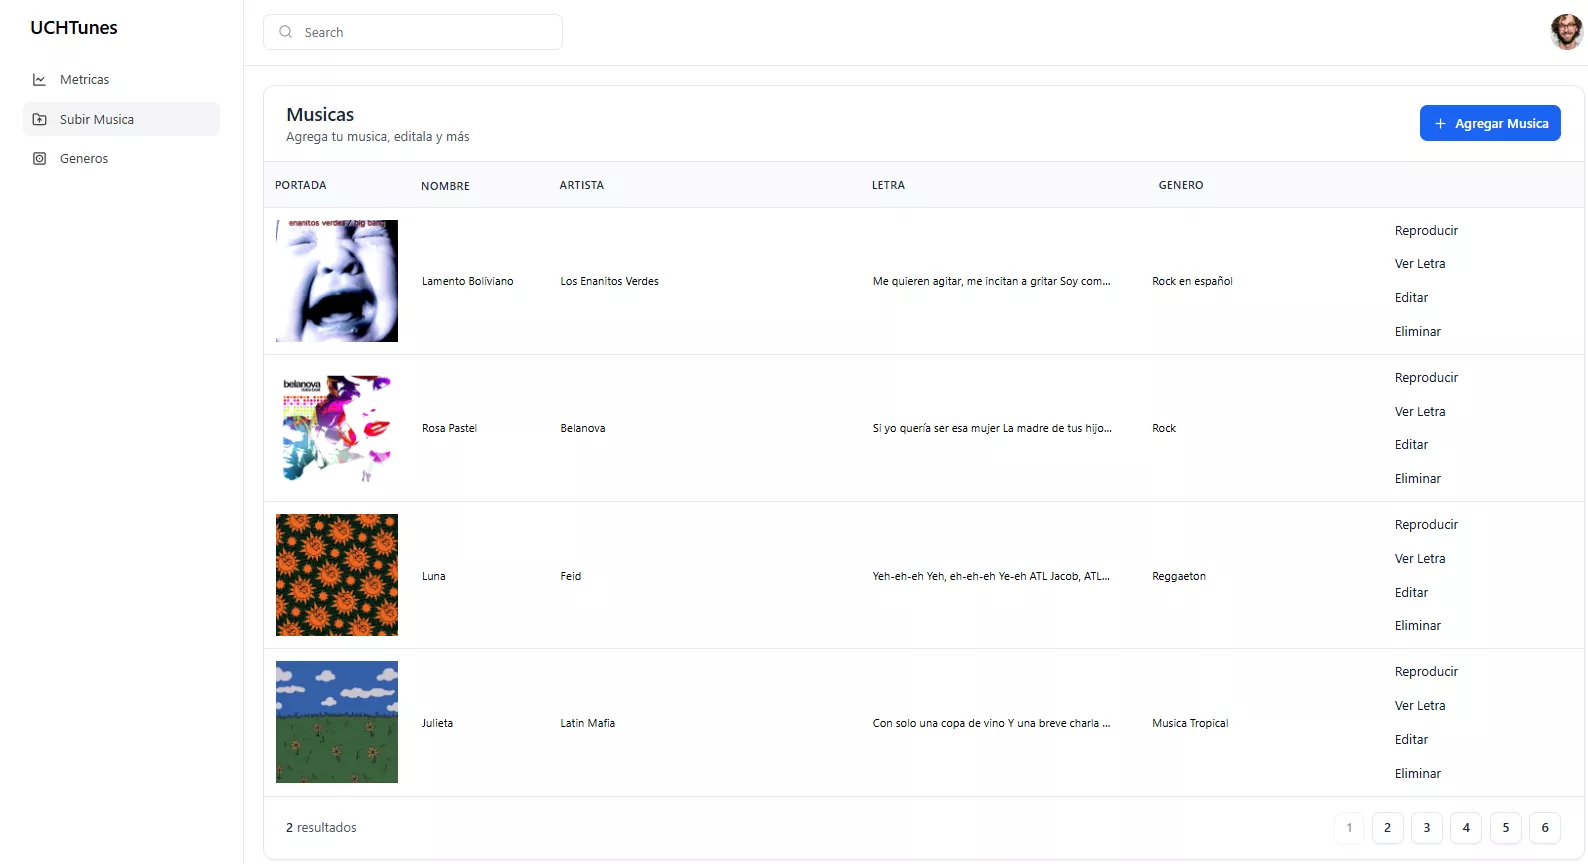Go to the Generos section
Screen dimensions: 1588x864
point(84,159)
